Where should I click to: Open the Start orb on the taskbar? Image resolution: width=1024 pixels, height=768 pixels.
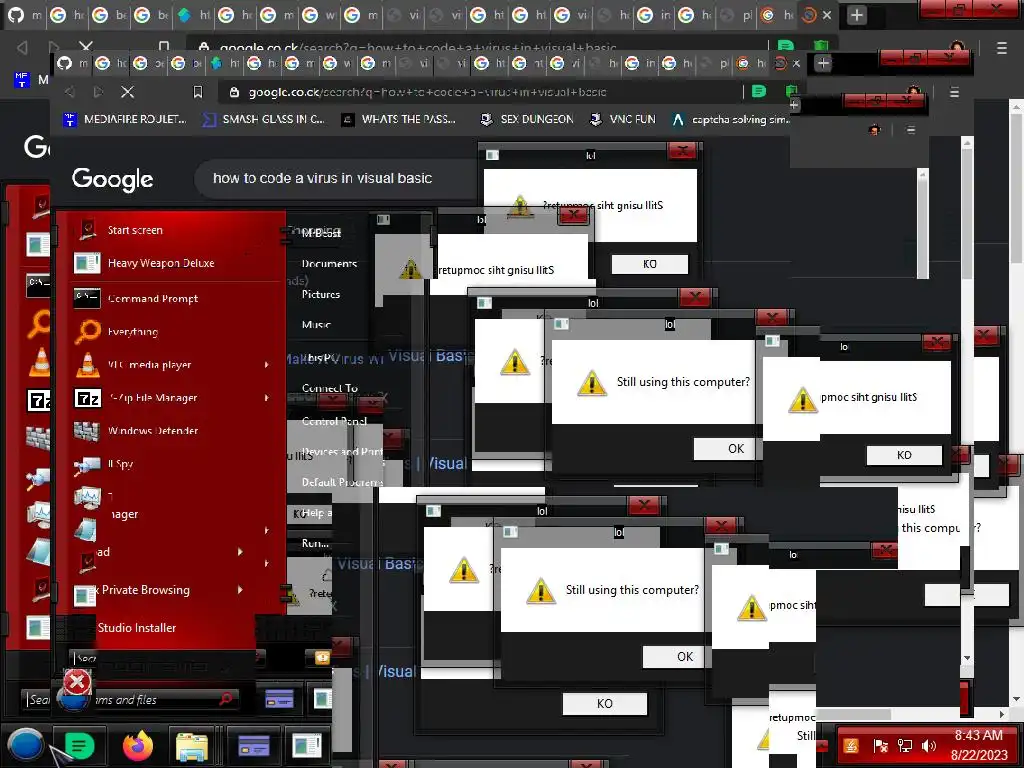coord(25,744)
